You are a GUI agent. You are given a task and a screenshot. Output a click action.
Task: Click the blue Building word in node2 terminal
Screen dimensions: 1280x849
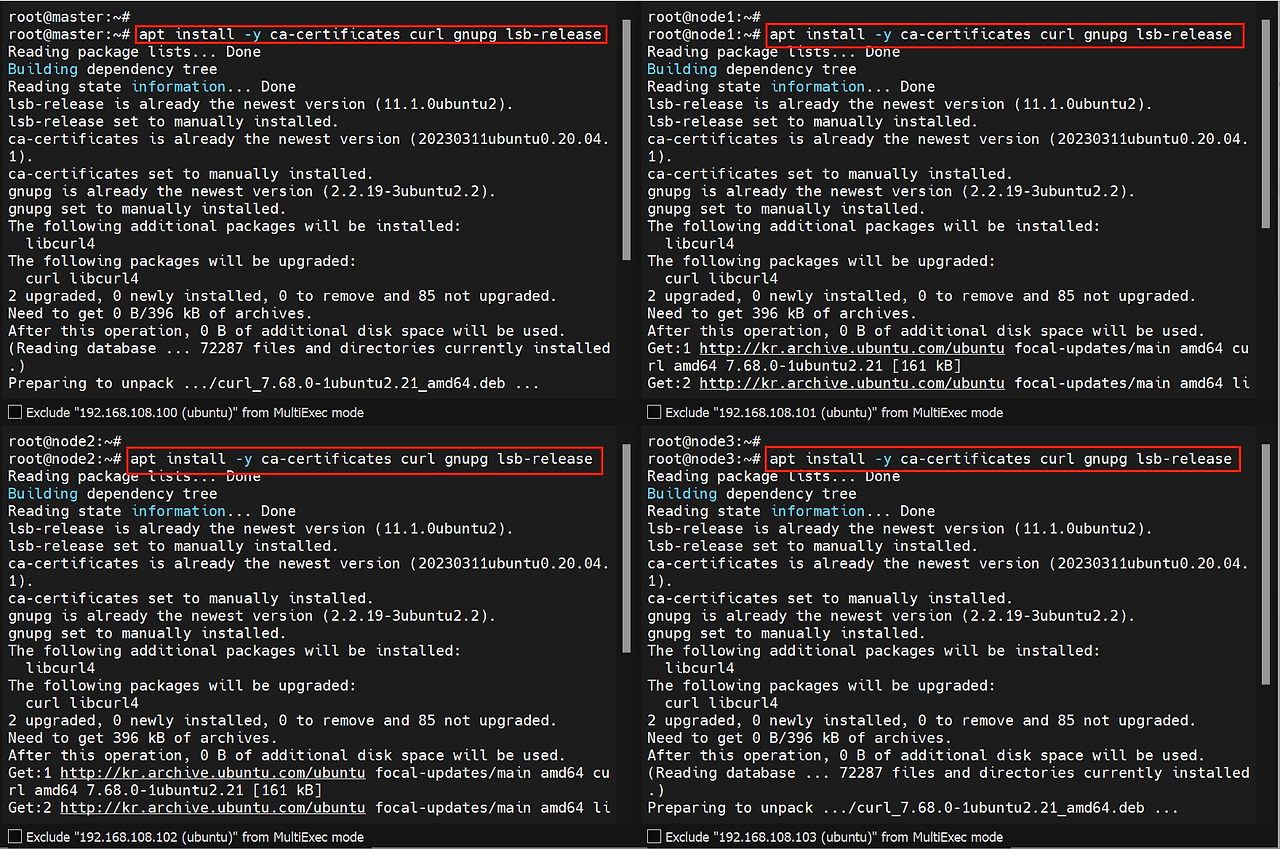42,494
